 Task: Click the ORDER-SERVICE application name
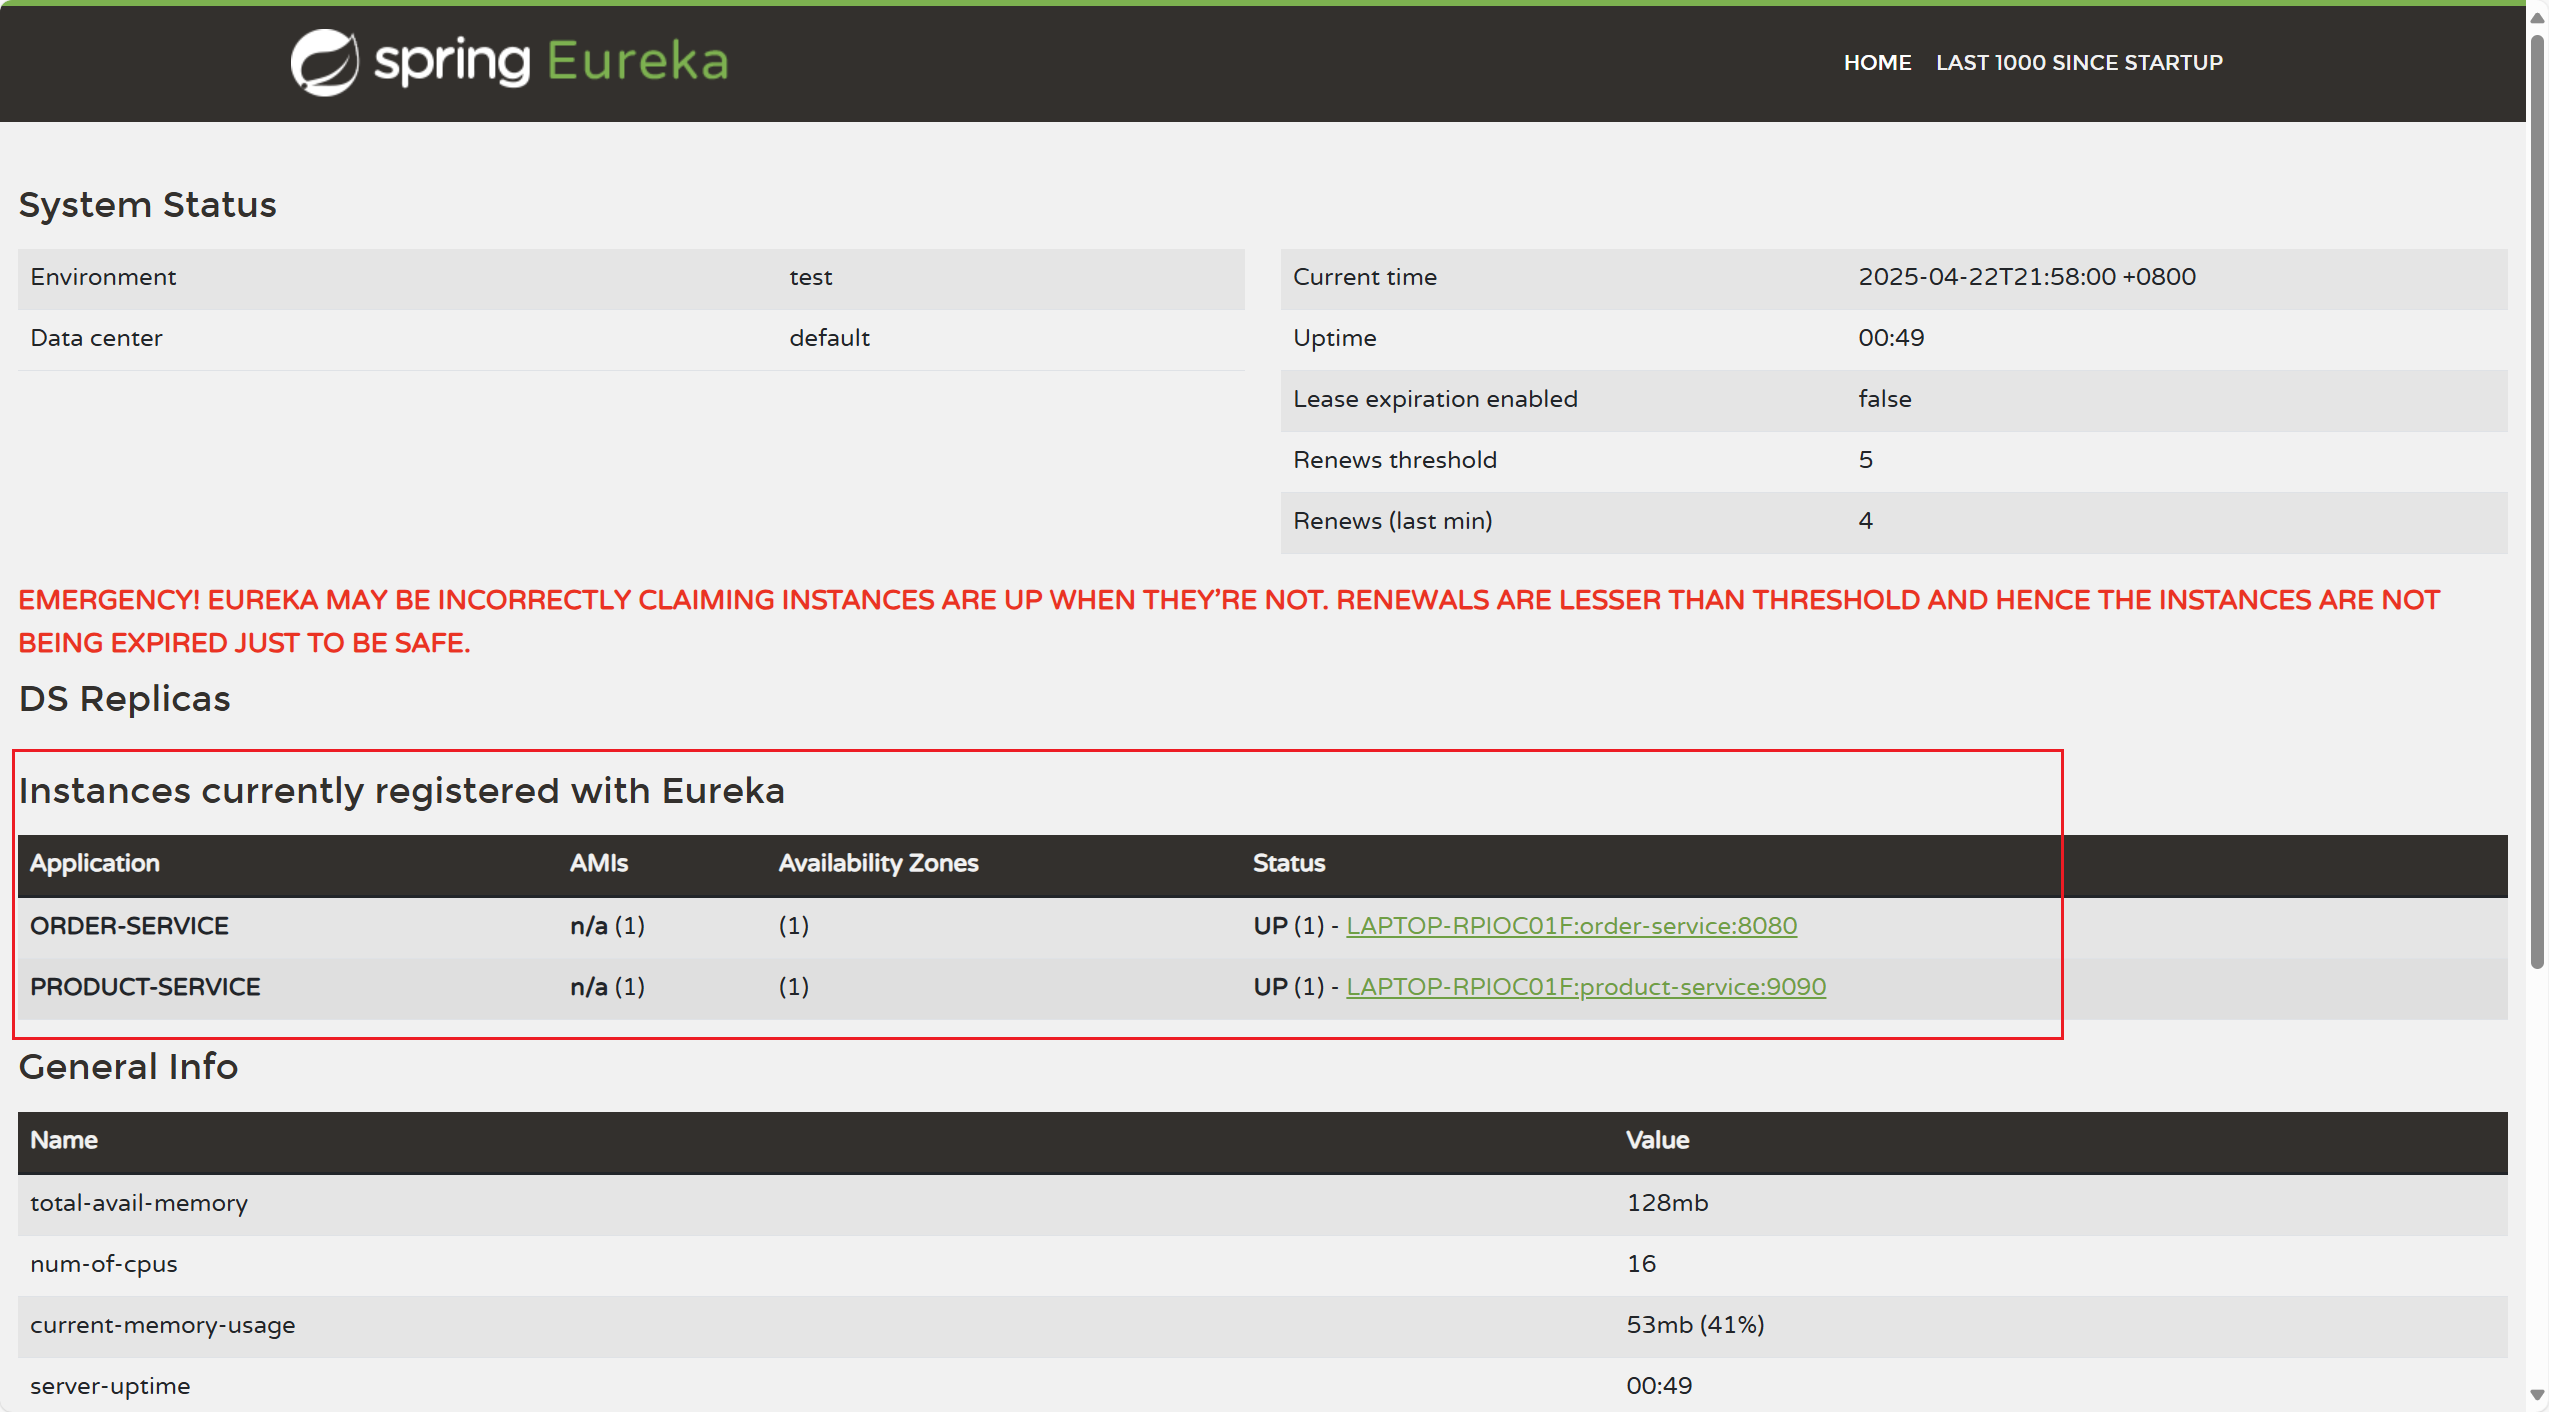[x=130, y=926]
